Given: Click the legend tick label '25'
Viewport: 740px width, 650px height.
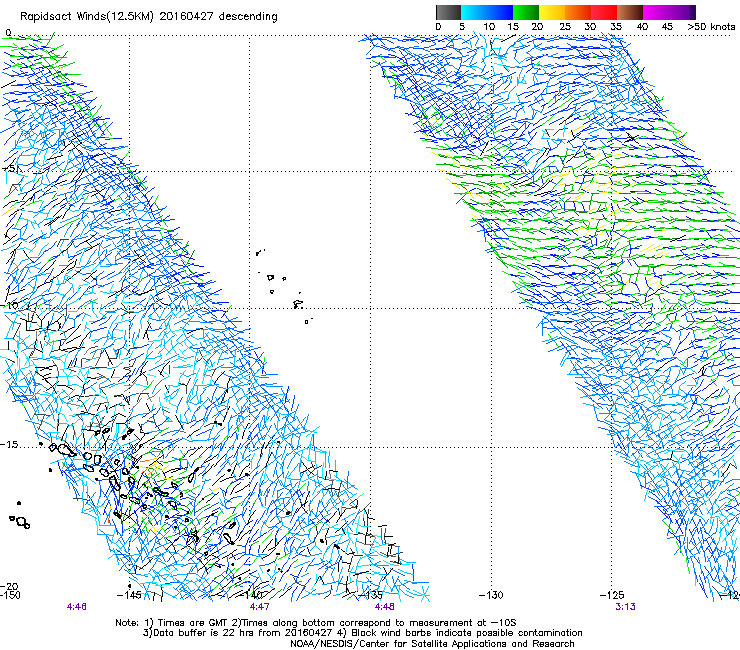Looking at the screenshot, I should [565, 26].
